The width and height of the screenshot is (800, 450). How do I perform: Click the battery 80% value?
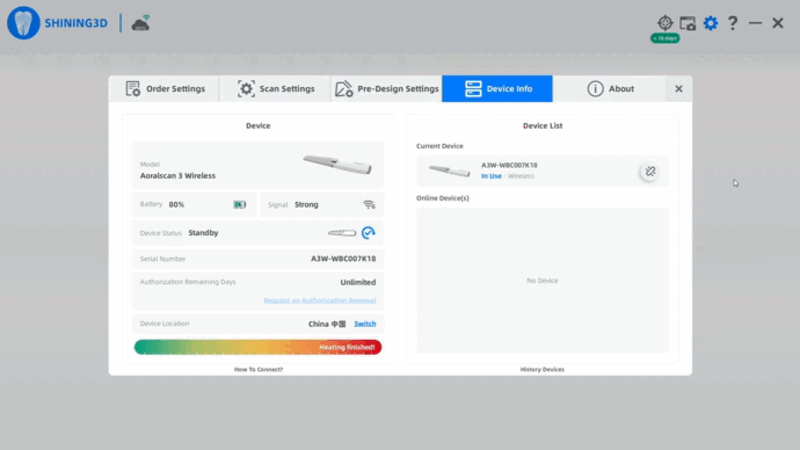[177, 205]
